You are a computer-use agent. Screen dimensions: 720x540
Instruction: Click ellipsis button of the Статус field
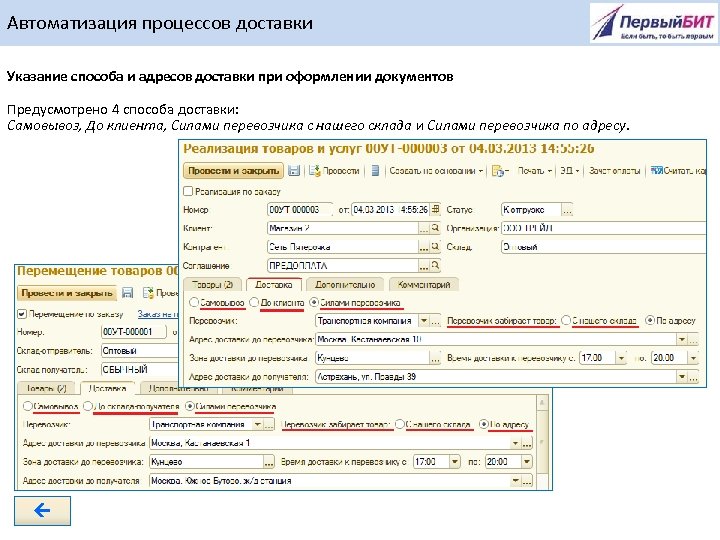pyautogui.click(x=567, y=210)
